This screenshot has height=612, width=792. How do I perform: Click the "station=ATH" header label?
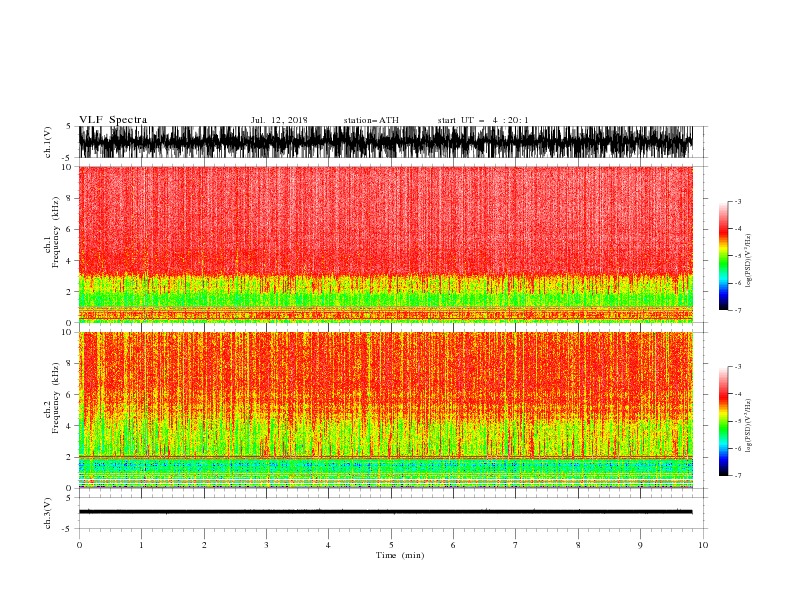[371, 120]
